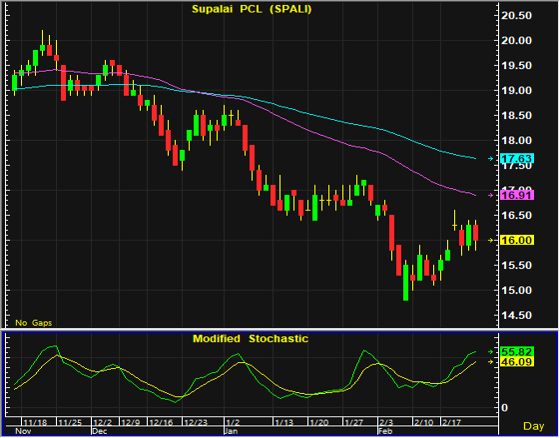Image resolution: width=560 pixels, height=438 pixels.
Task: Click the 18.50 price axis value
Action: [x=516, y=115]
